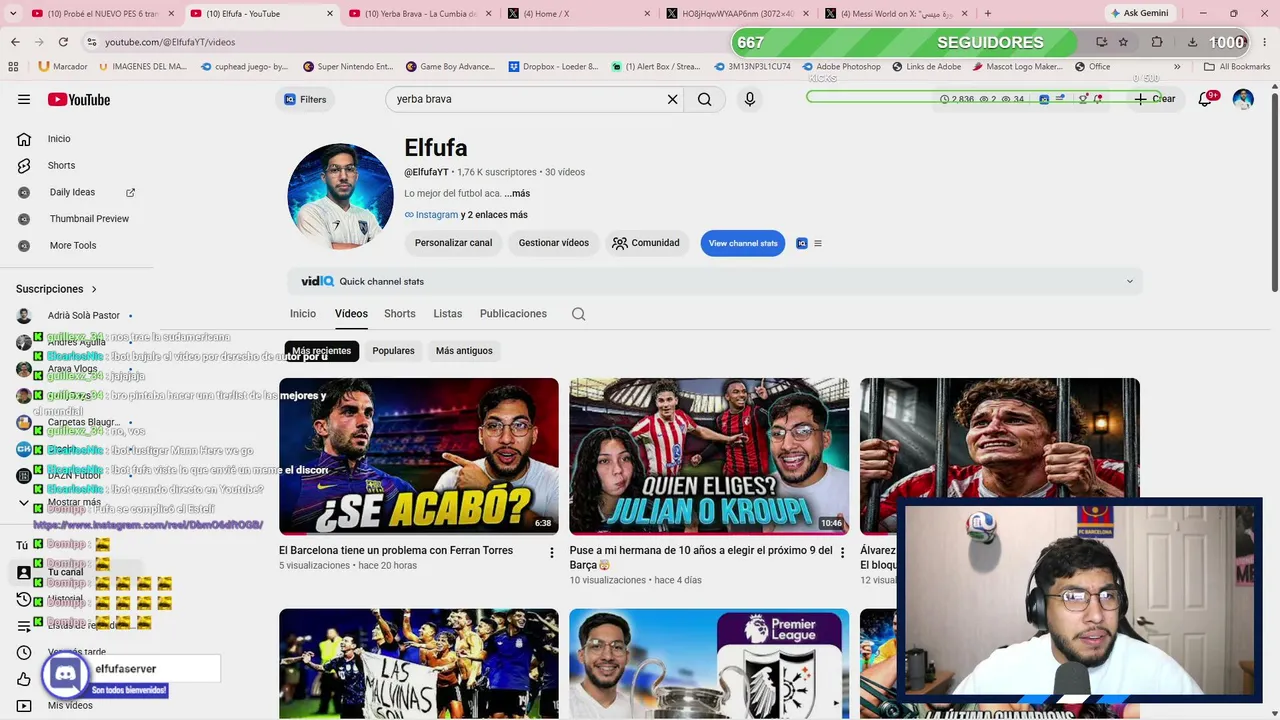The height and width of the screenshot is (720, 1280).
Task: Click the Elfufa channel profile picture
Action: point(340,196)
